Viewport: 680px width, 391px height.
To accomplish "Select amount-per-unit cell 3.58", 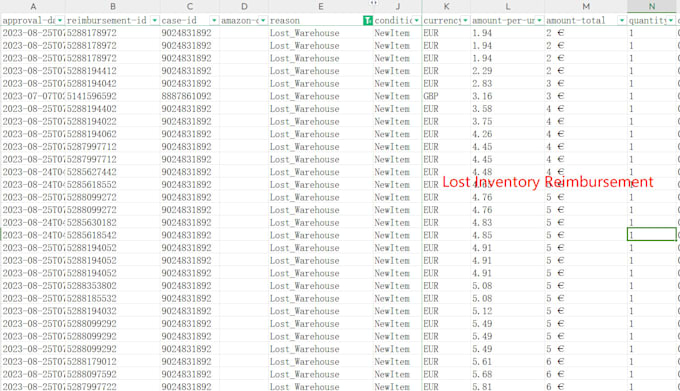I will (507, 108).
